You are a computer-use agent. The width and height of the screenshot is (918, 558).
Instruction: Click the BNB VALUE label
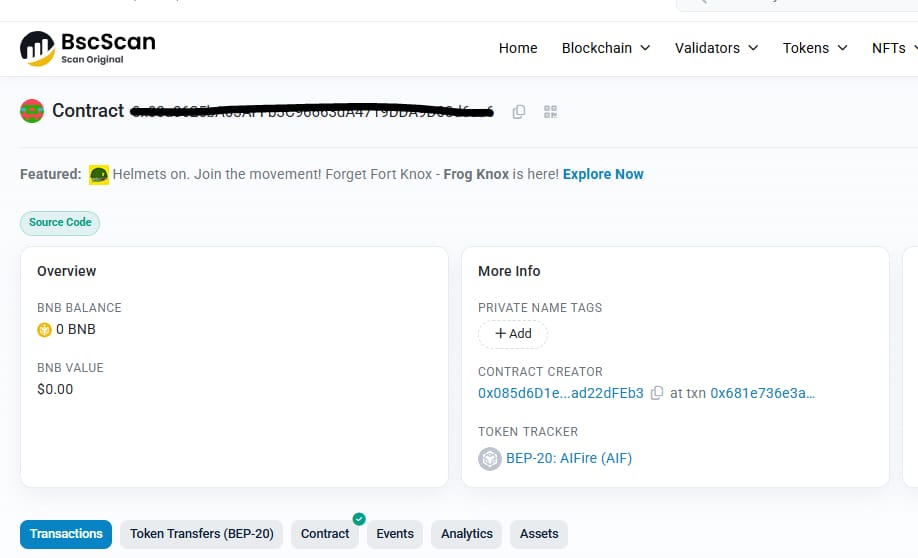(x=70, y=368)
